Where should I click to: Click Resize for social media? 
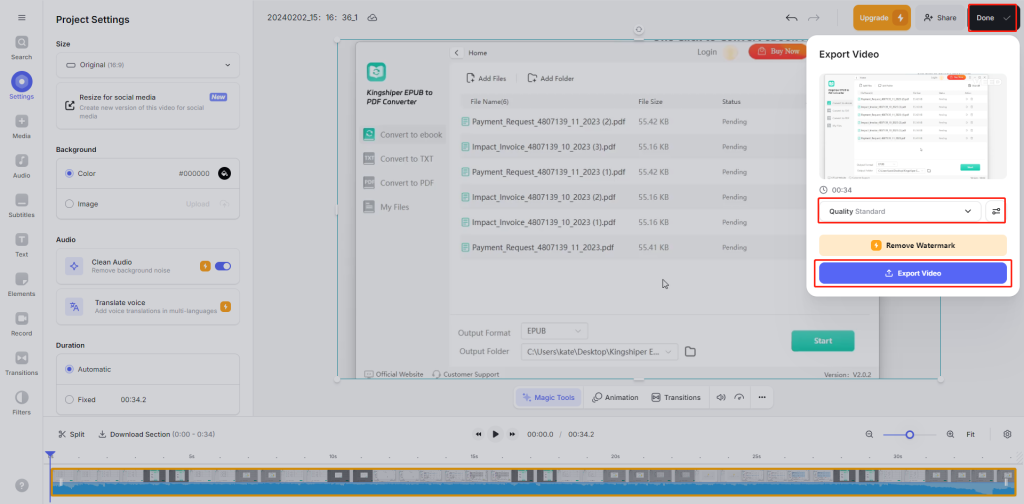pos(148,106)
